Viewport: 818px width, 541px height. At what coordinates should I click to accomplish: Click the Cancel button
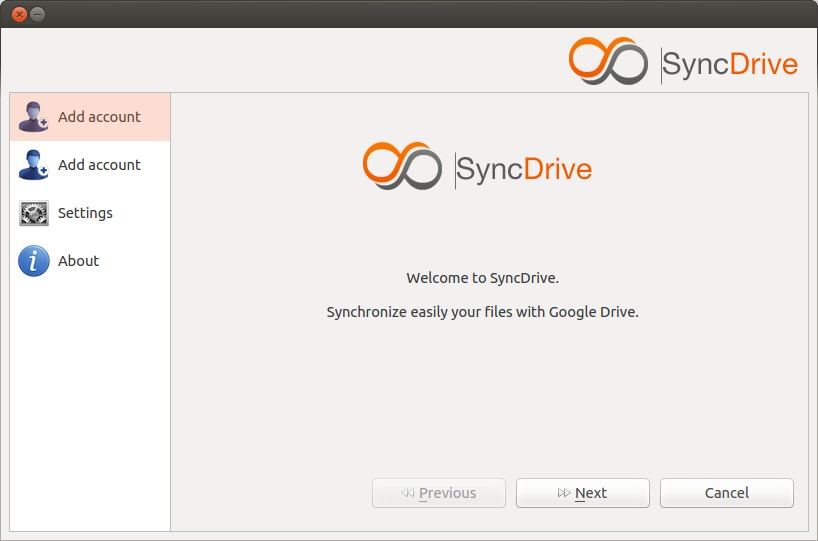(x=727, y=493)
